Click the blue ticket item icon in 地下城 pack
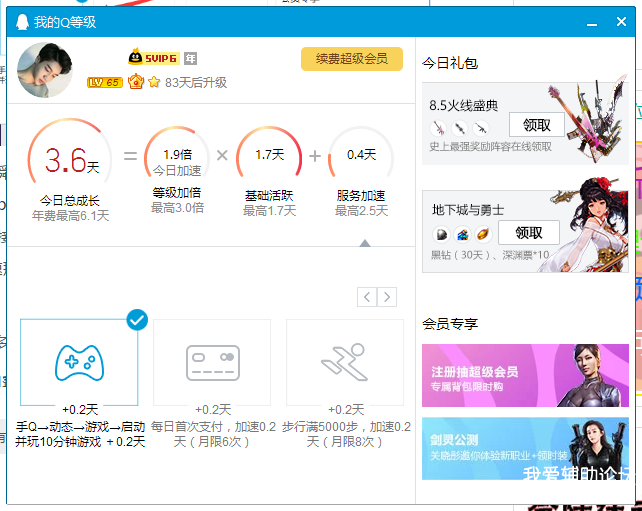This screenshot has height=511, width=642. (463, 235)
